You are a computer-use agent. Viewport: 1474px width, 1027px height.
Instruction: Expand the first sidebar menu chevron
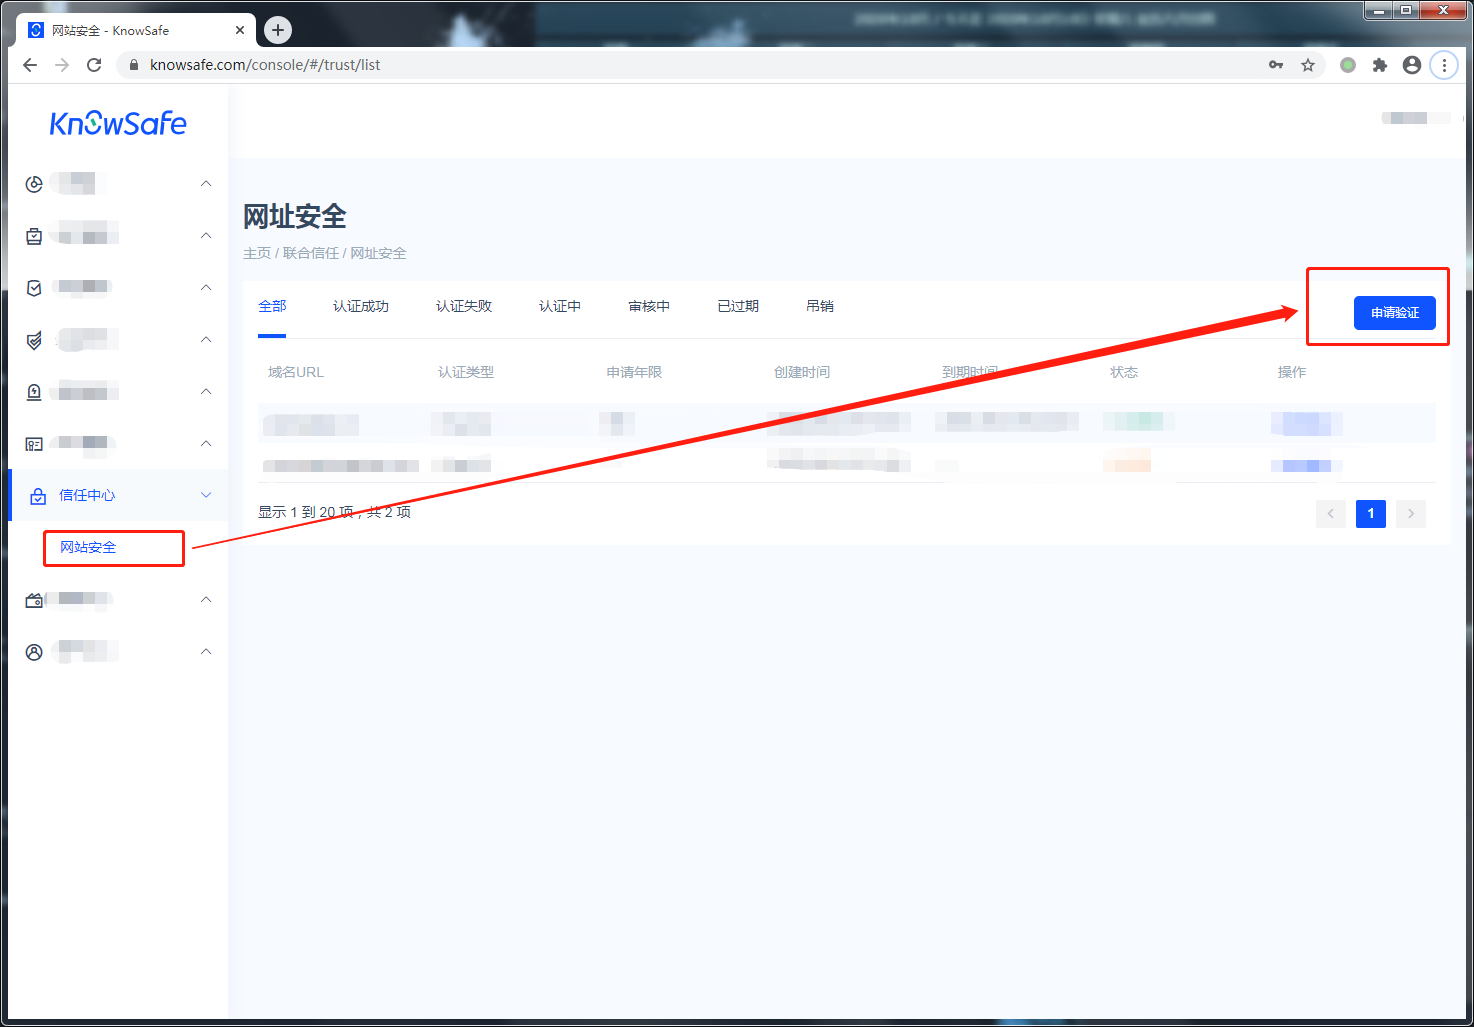point(206,183)
